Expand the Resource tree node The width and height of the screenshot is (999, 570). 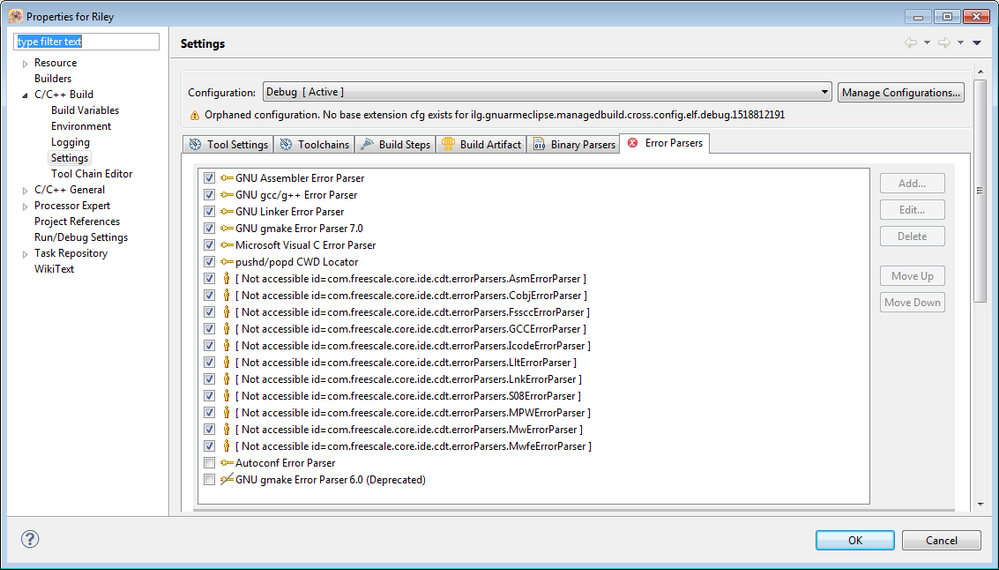(25, 63)
